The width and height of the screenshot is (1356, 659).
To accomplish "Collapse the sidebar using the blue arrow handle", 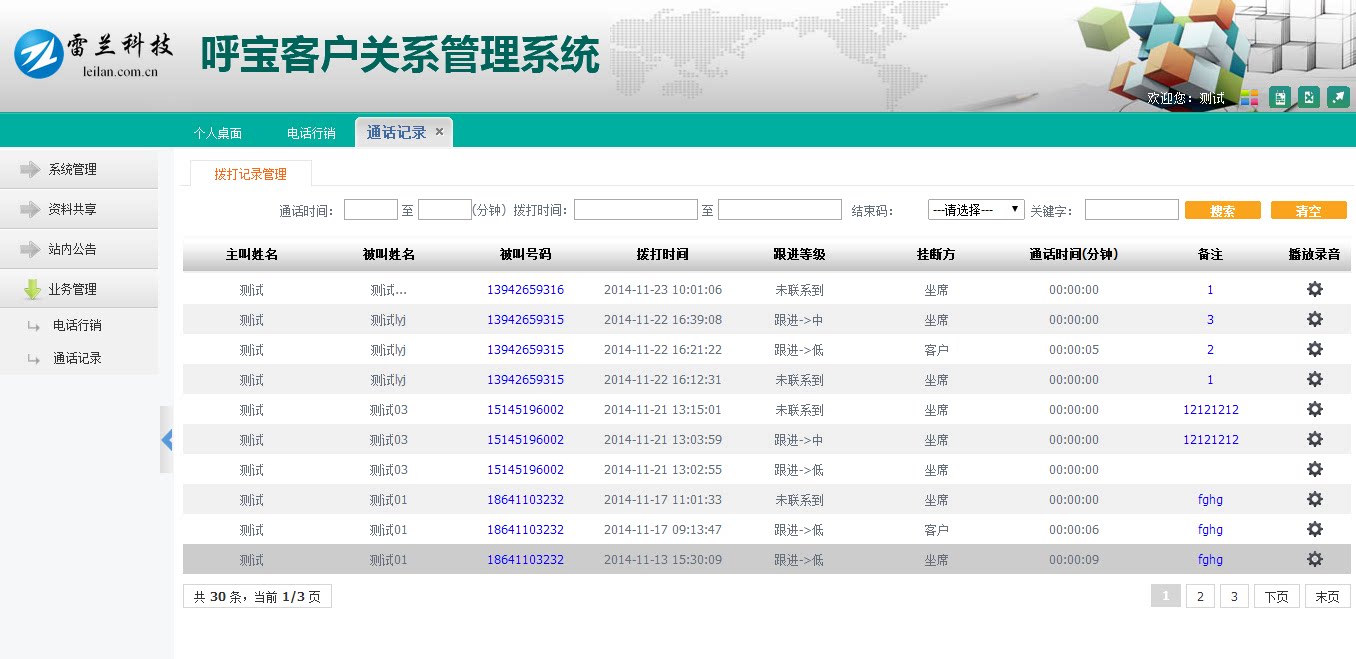I will 166,439.
